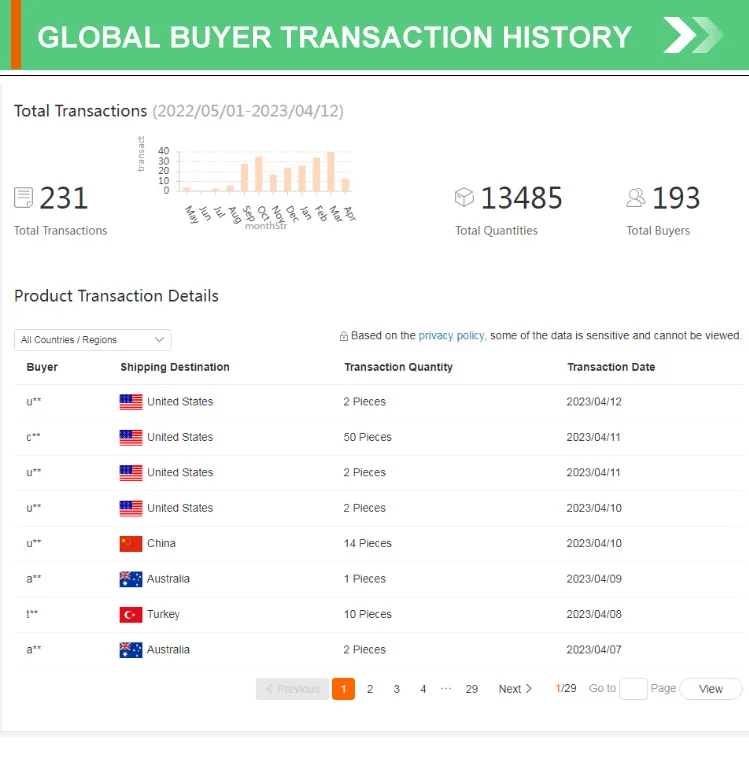
Task: Open the privacy policy link
Action: pos(451,336)
